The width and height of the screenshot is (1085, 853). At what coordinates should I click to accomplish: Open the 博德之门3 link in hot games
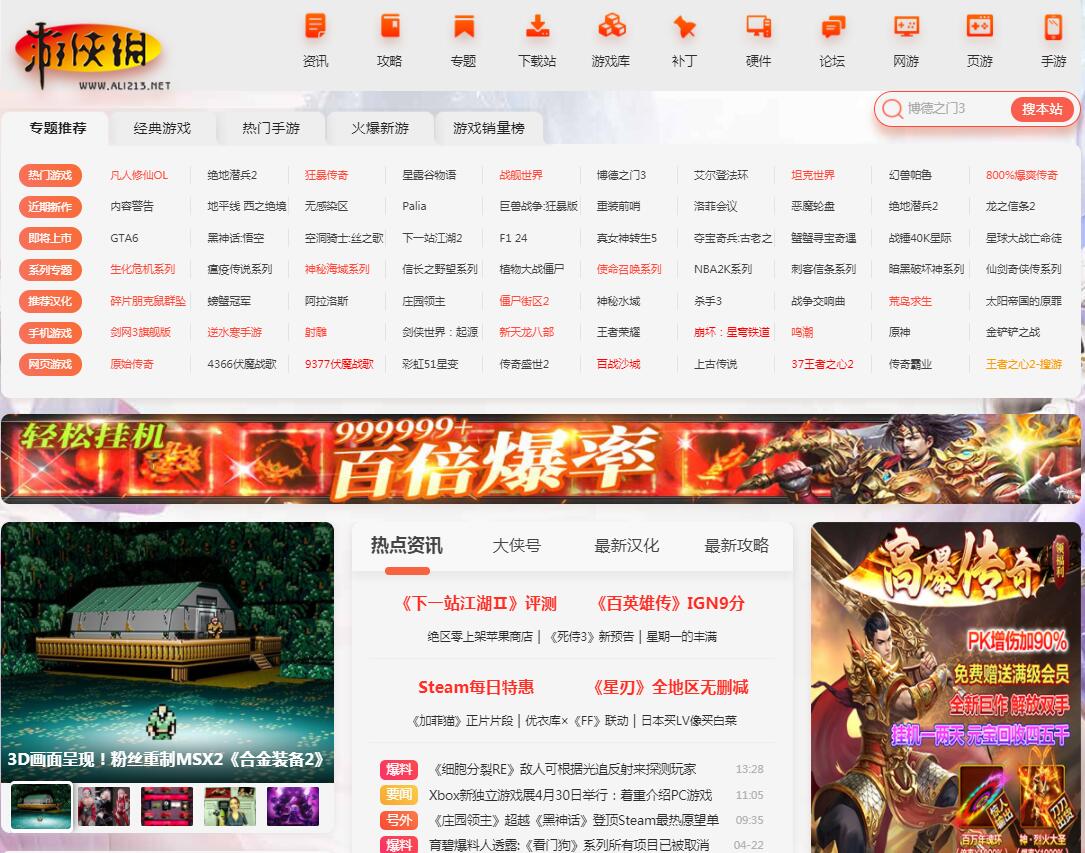point(621,175)
